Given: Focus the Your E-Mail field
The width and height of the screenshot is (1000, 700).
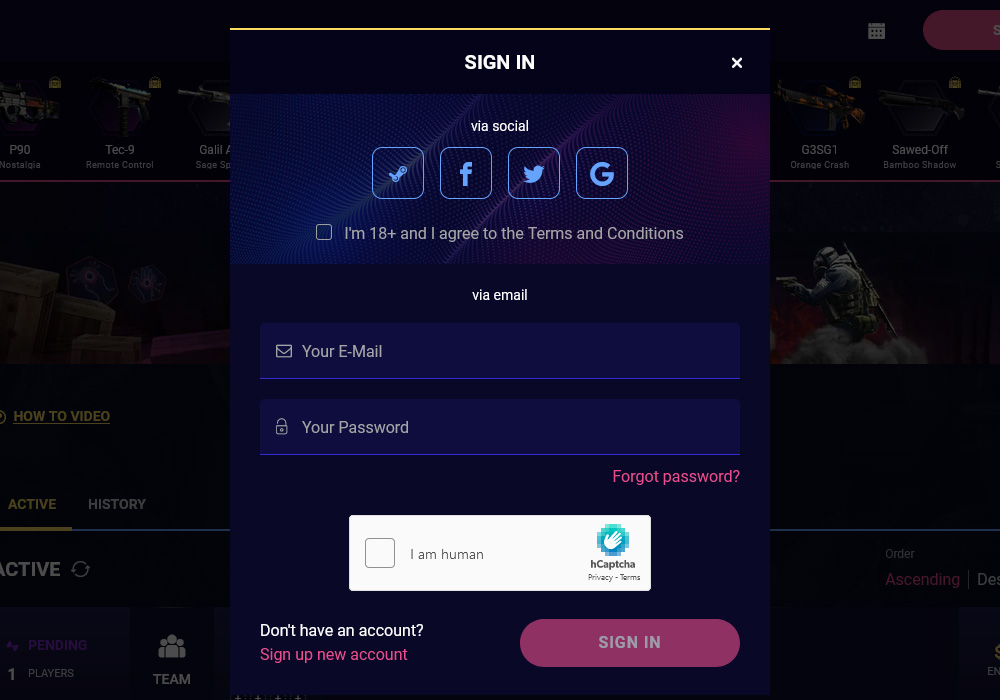Looking at the screenshot, I should tap(500, 351).
